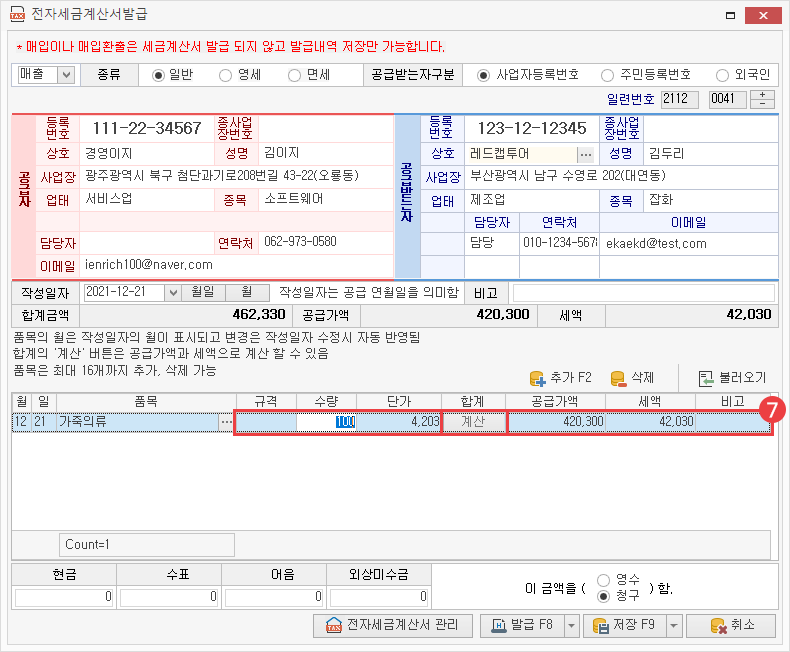
Task: Expand the 발급 F8 dropdown arrow
Action: [x=572, y=625]
